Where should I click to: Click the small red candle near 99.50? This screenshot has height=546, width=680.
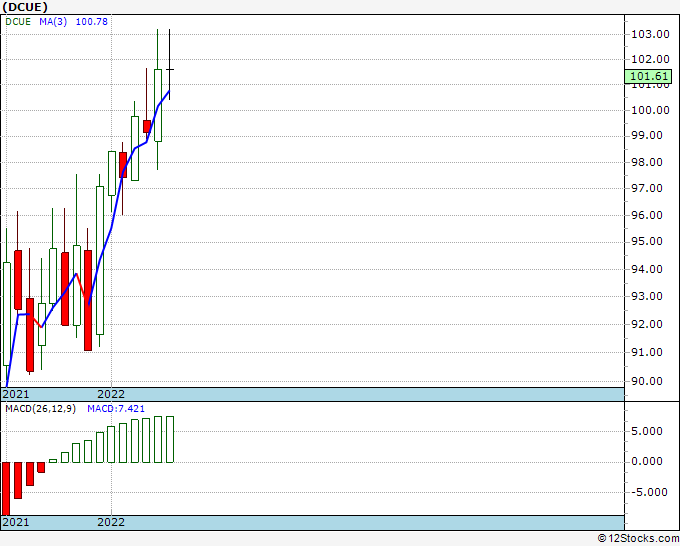tap(147, 126)
